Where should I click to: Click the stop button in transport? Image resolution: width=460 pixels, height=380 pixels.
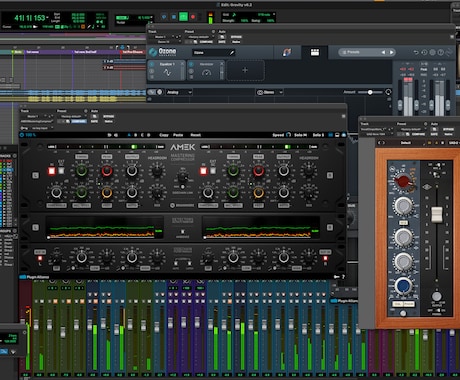click(174, 16)
